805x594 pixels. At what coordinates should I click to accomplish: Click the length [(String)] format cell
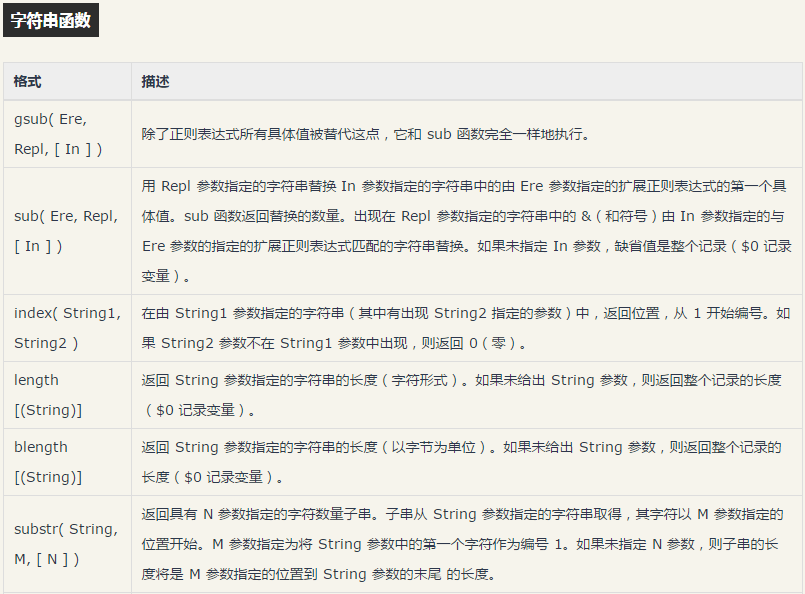click(x=67, y=395)
